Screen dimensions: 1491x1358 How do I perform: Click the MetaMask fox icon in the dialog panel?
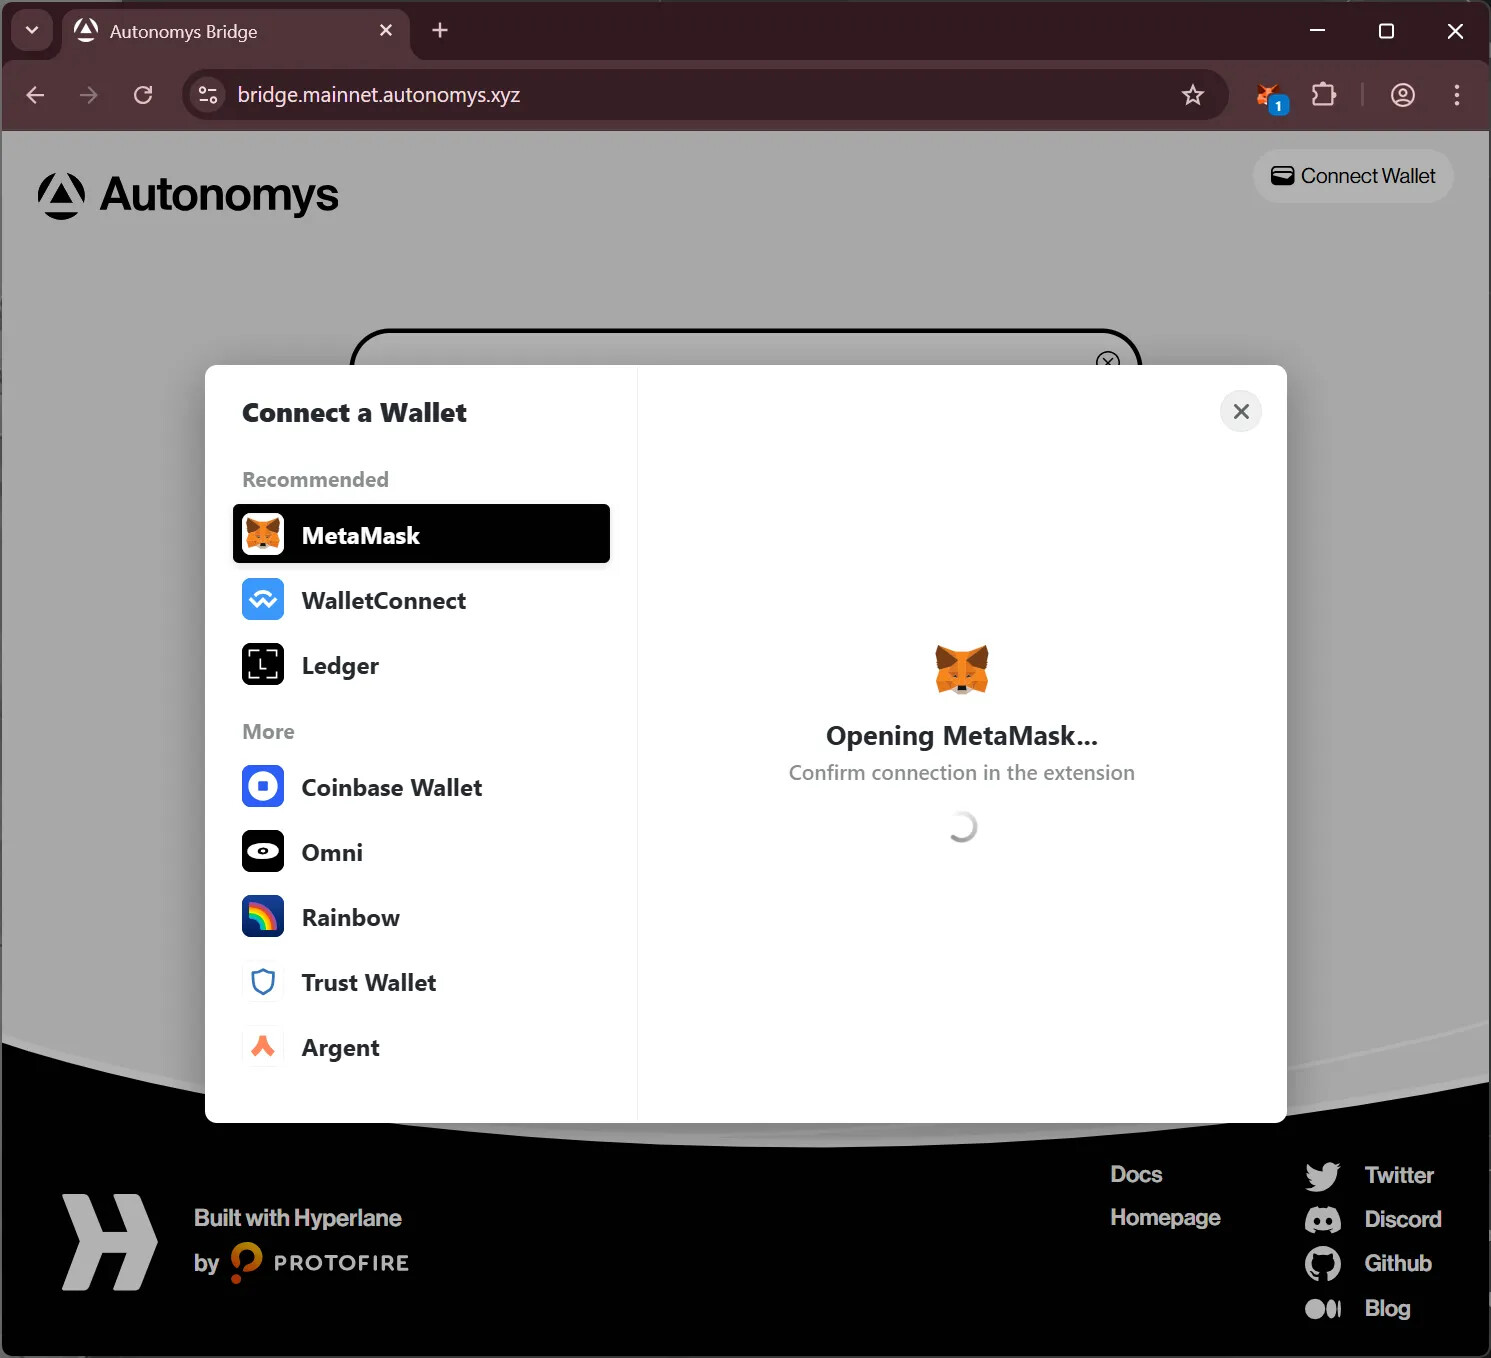click(962, 669)
